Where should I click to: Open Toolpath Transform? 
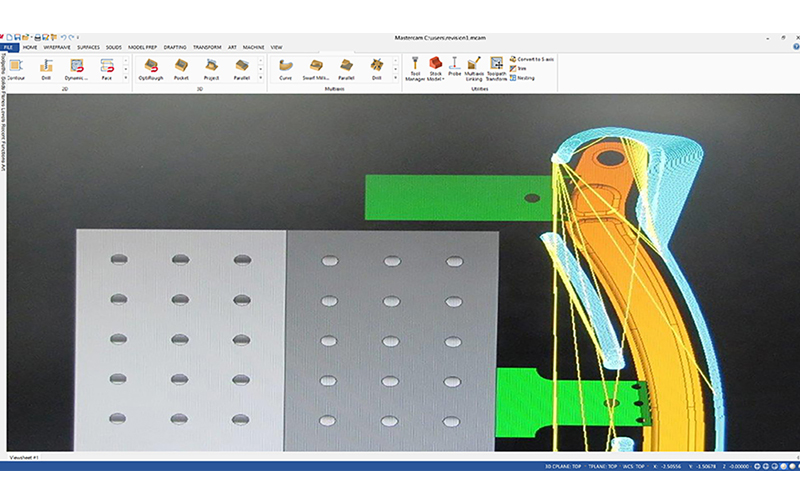coord(496,69)
